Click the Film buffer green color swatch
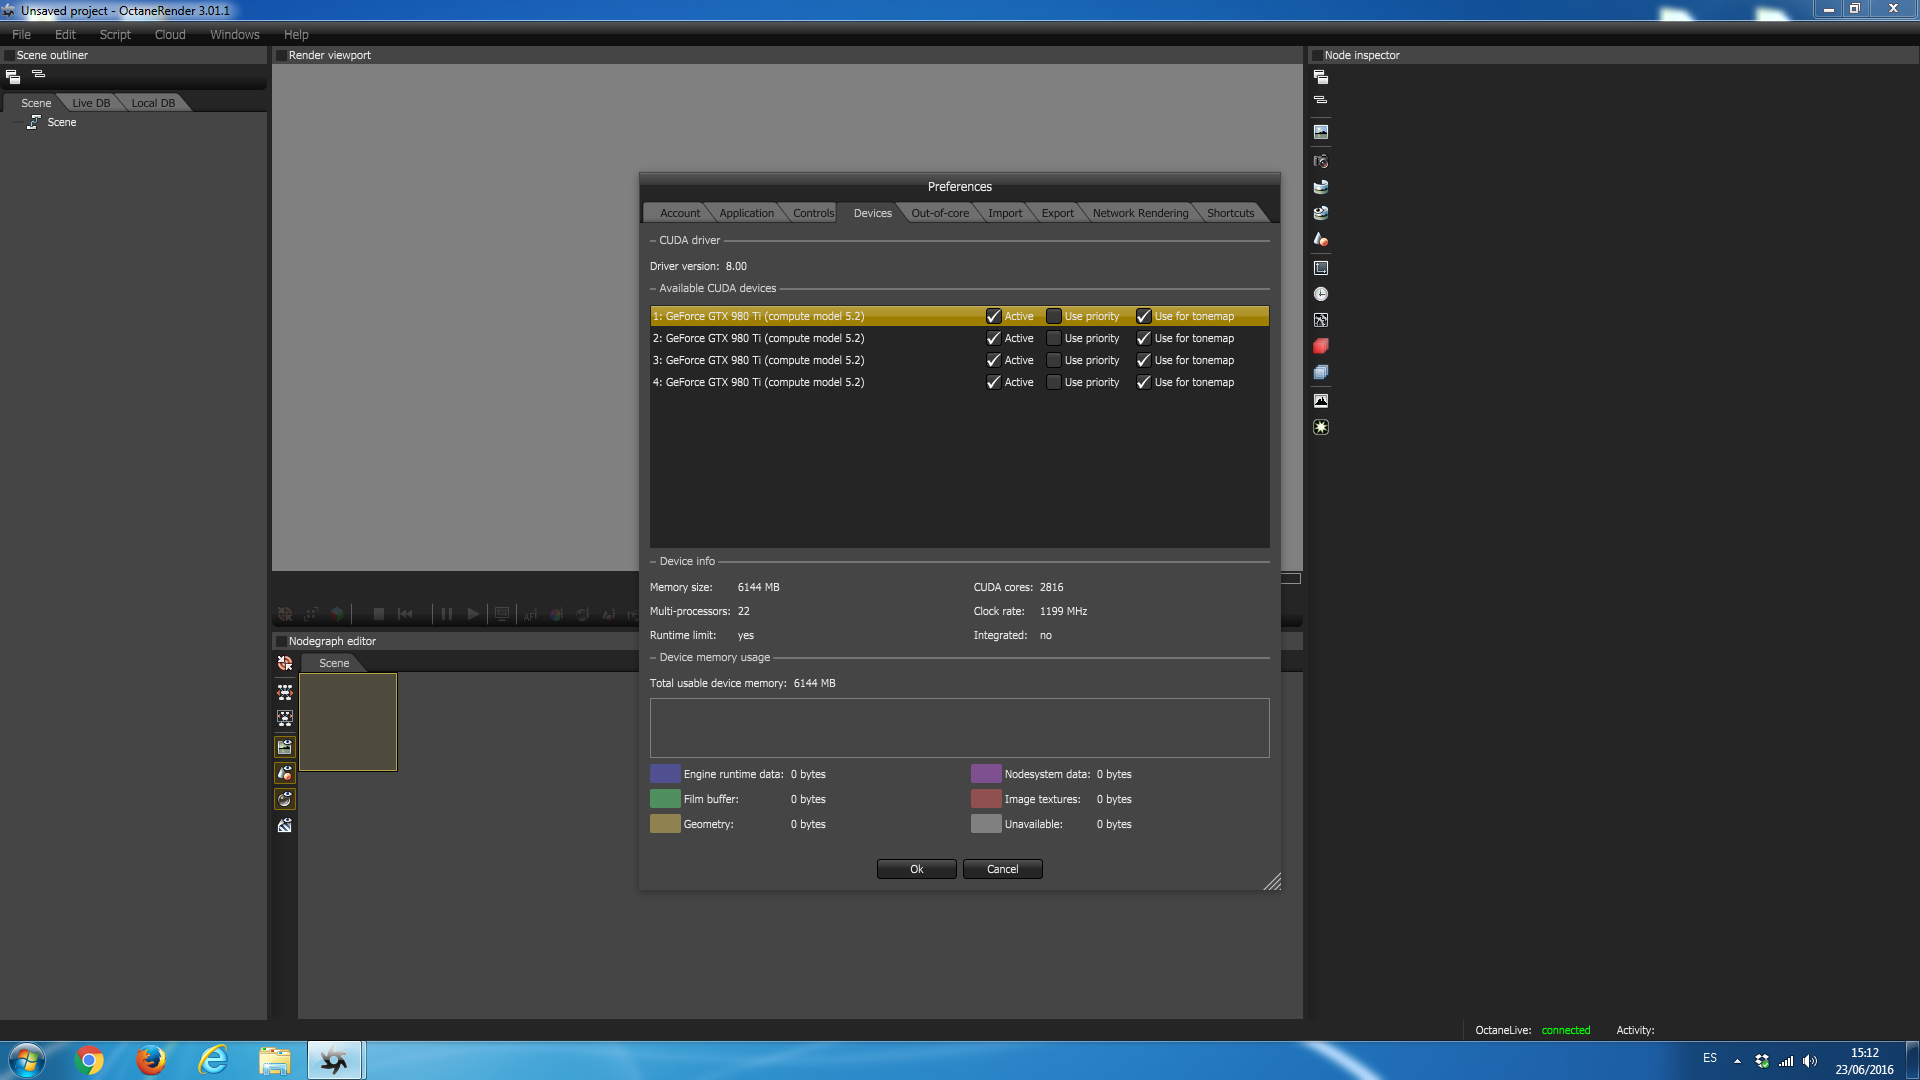Viewport: 1920px width, 1080px height. coord(665,799)
